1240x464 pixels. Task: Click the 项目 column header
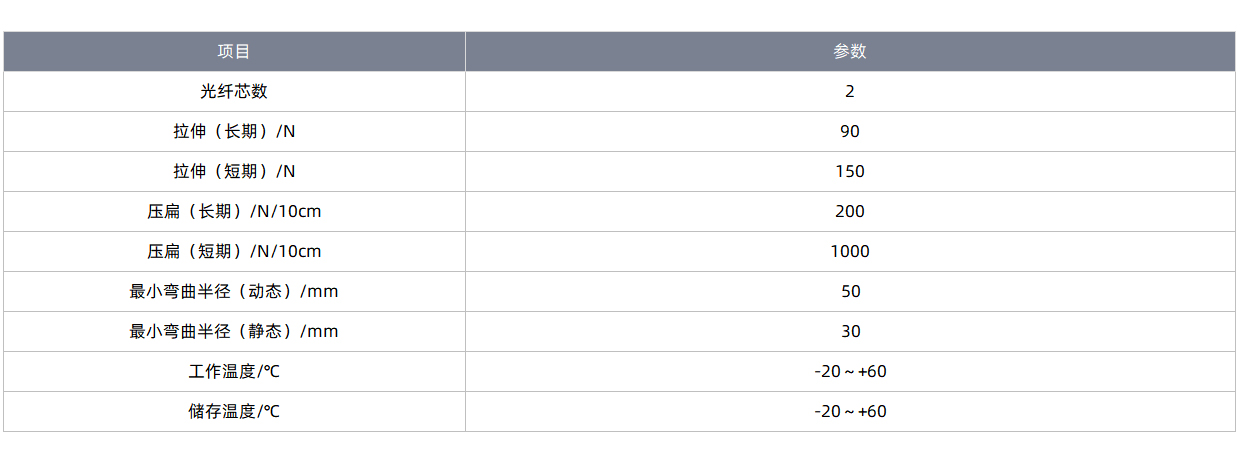coord(234,52)
